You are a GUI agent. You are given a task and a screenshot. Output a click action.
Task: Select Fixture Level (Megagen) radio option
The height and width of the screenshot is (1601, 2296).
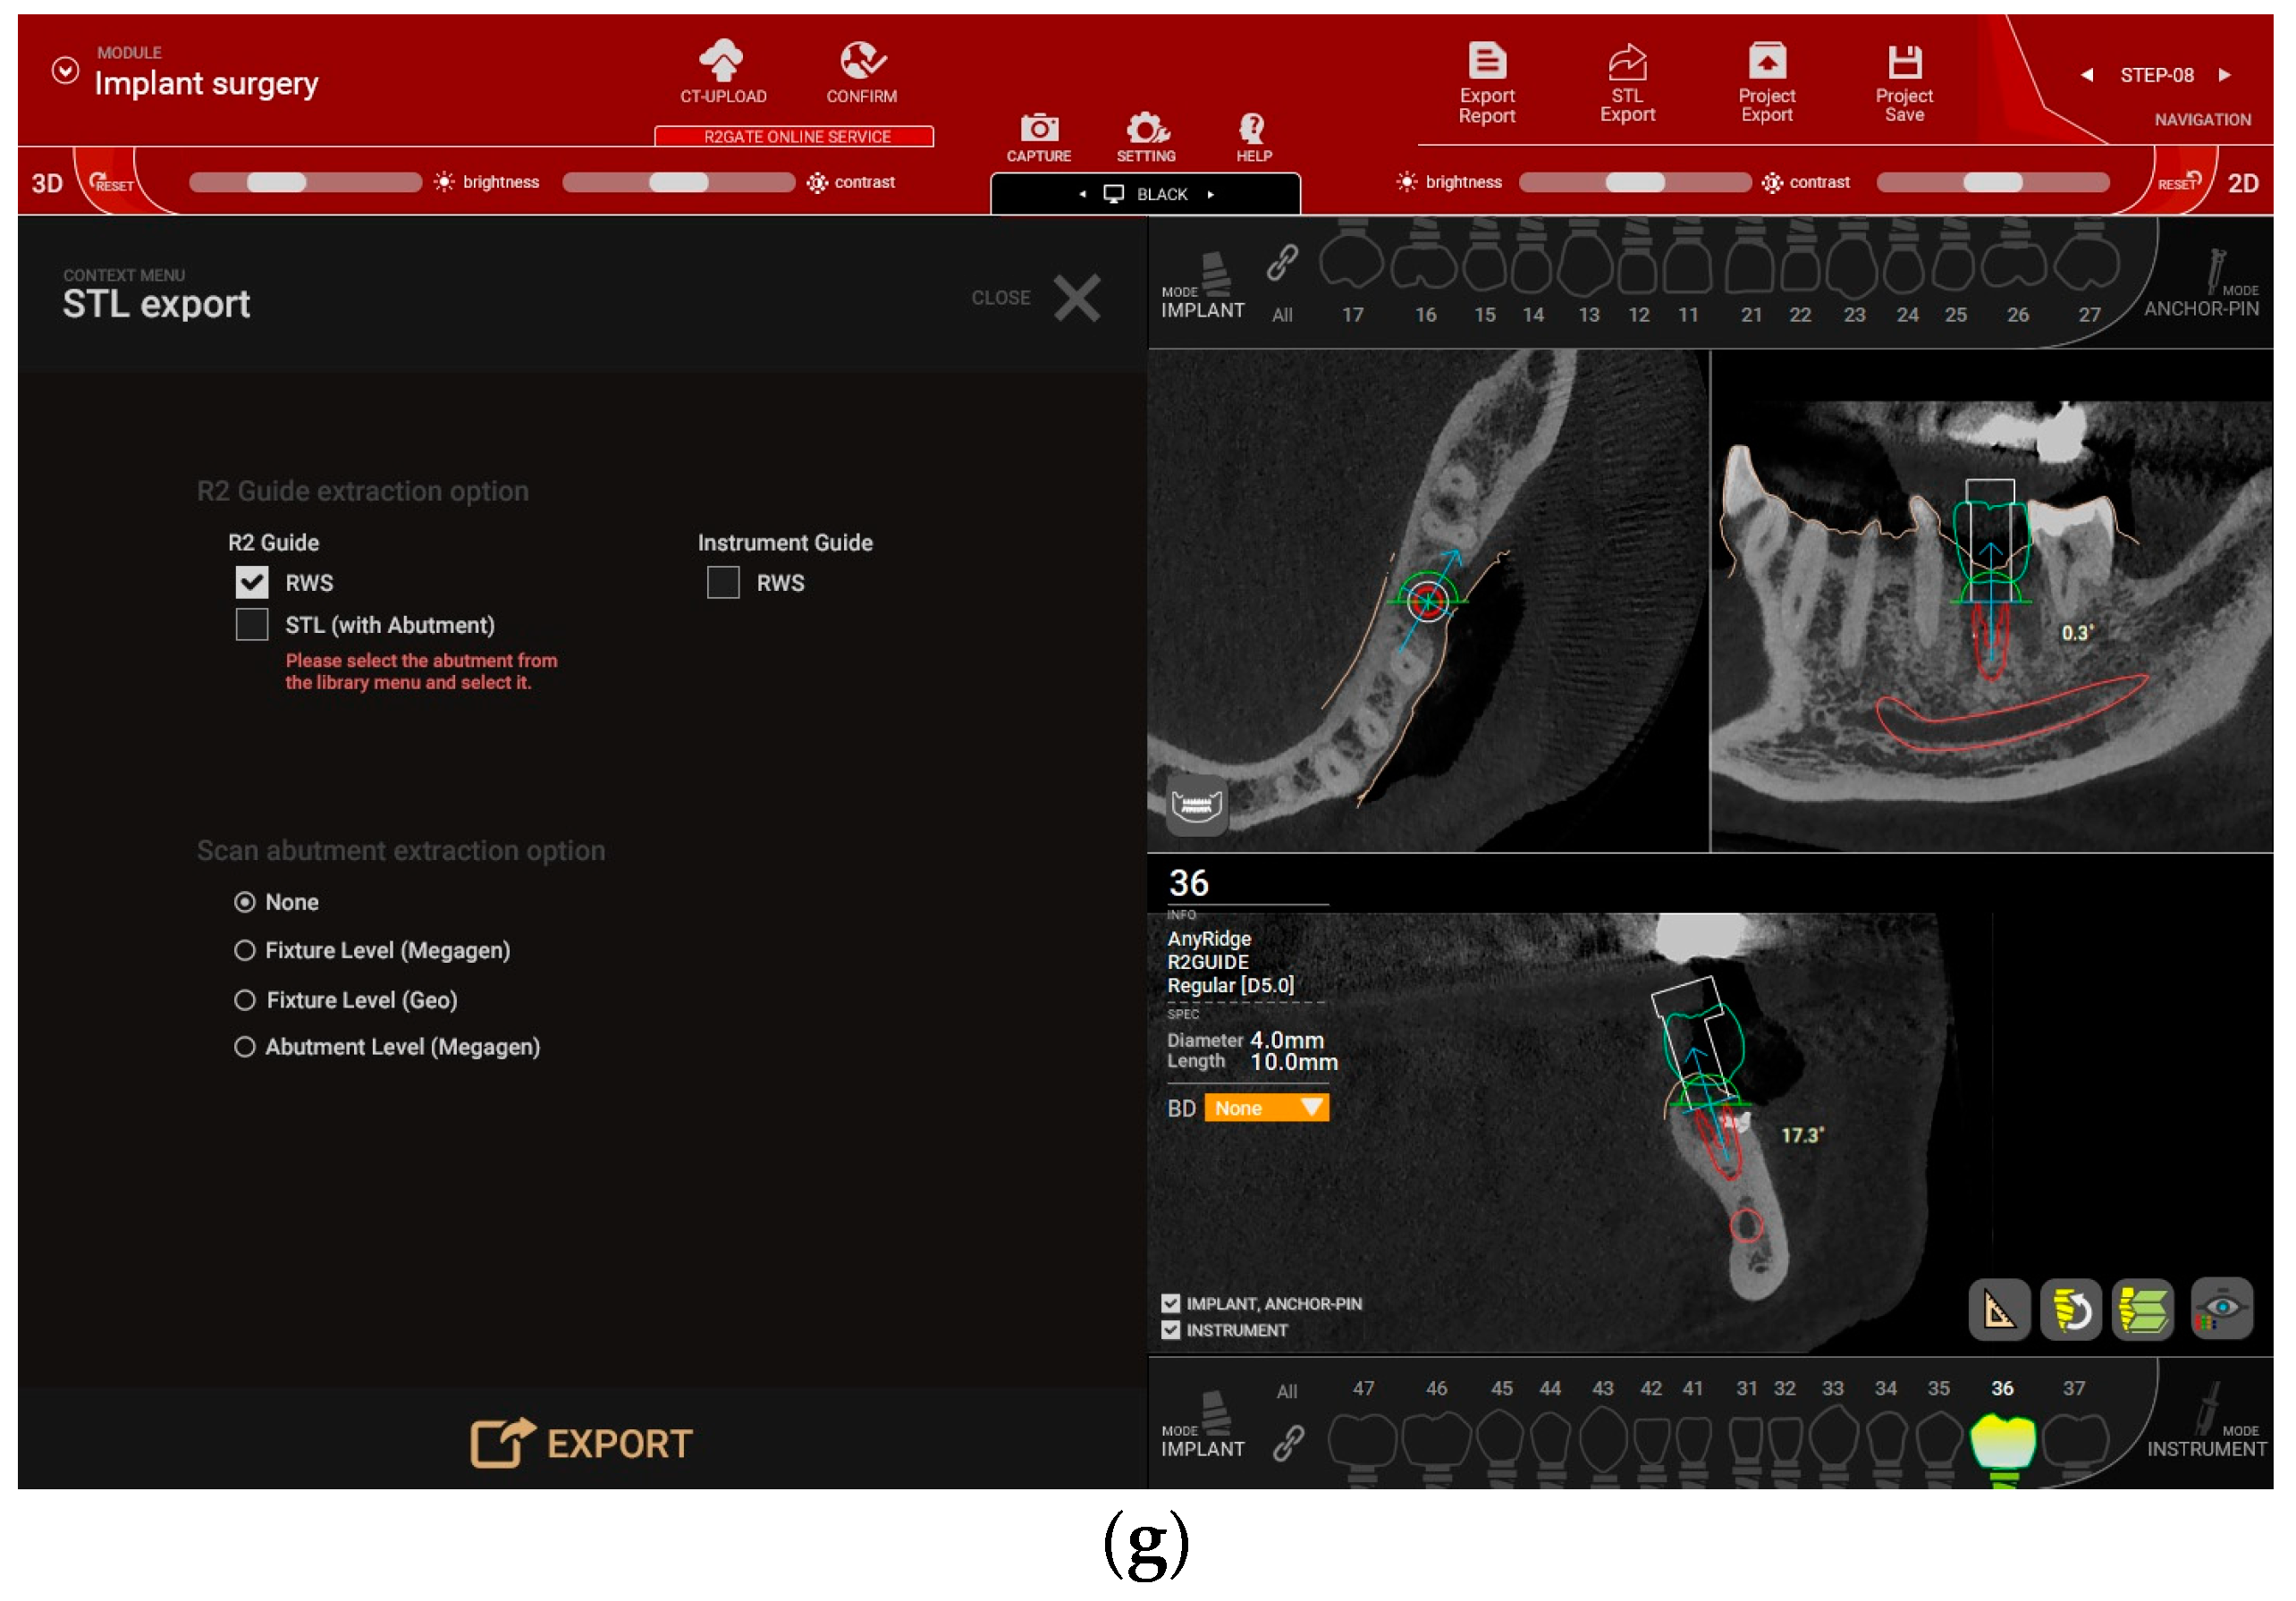[x=245, y=951]
